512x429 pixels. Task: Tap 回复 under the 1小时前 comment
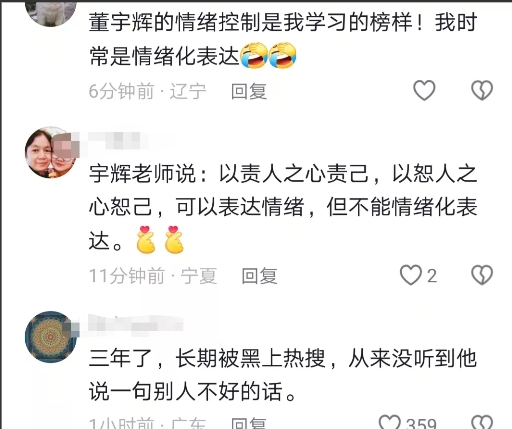click(249, 423)
